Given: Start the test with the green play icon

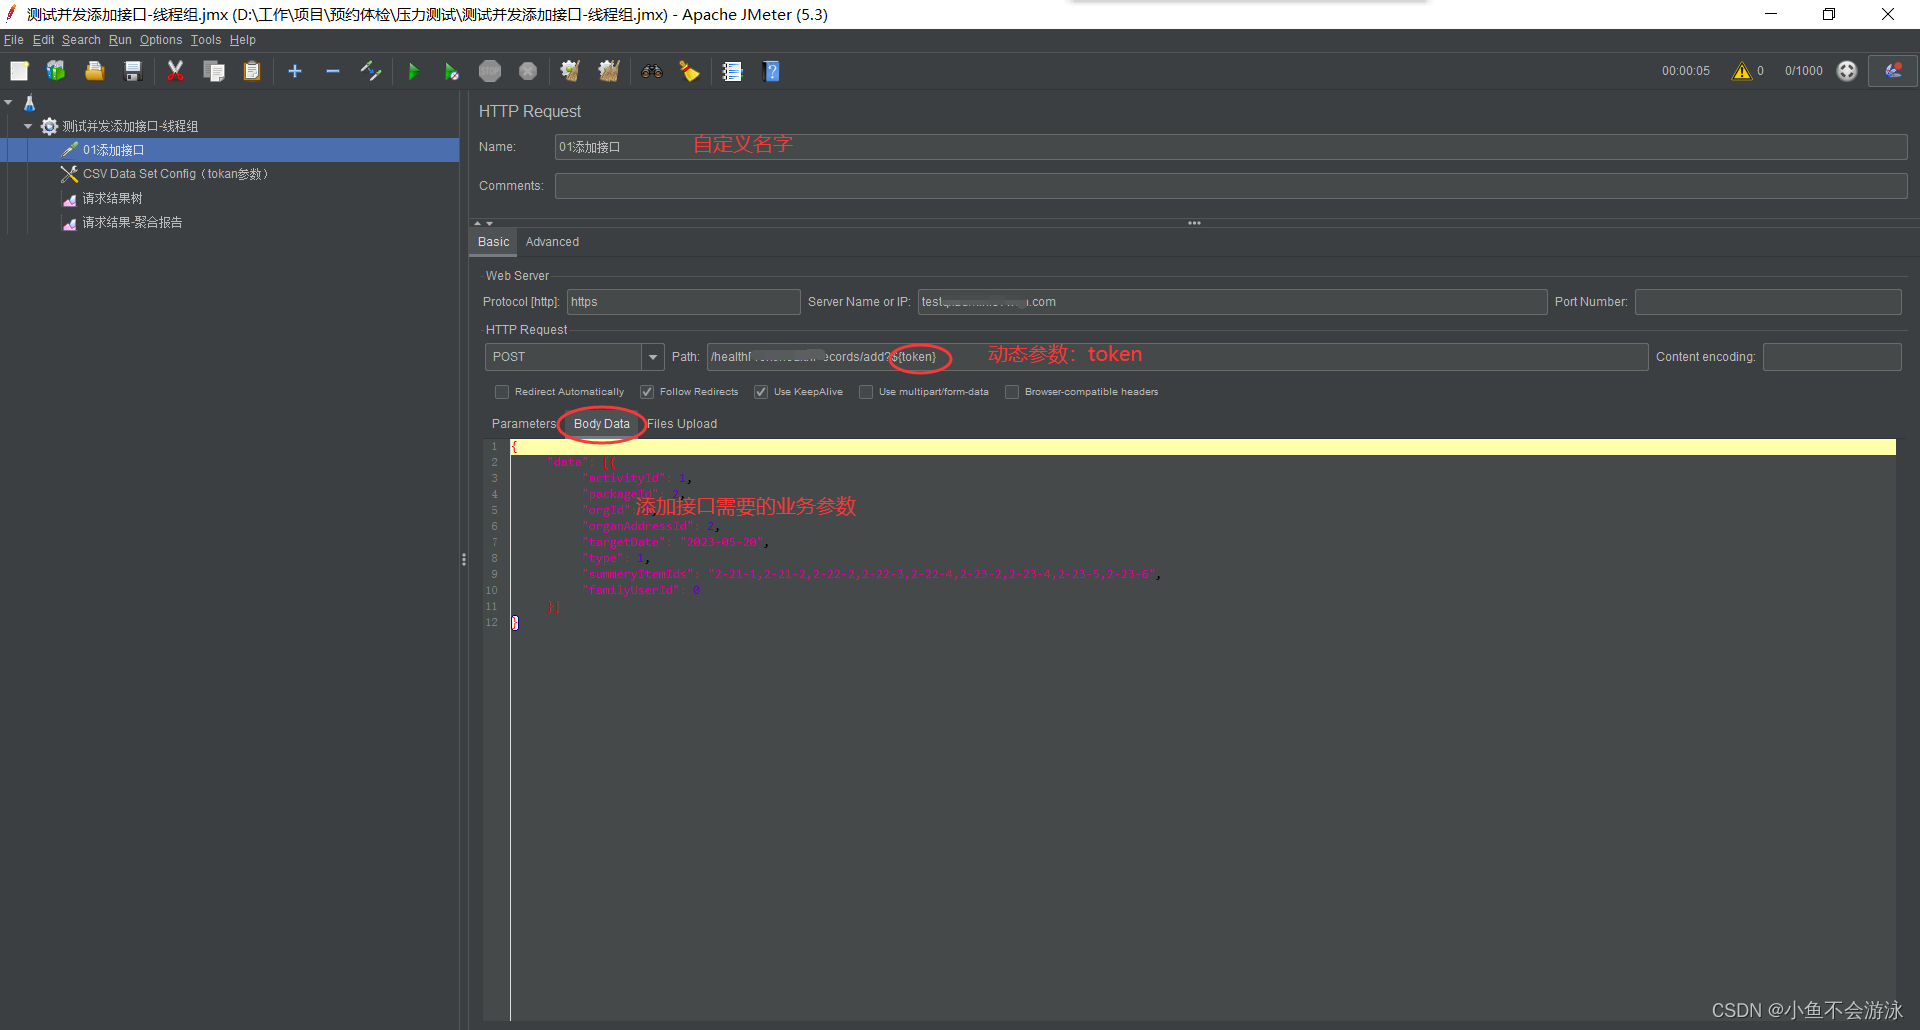Looking at the screenshot, I should click(x=413, y=71).
